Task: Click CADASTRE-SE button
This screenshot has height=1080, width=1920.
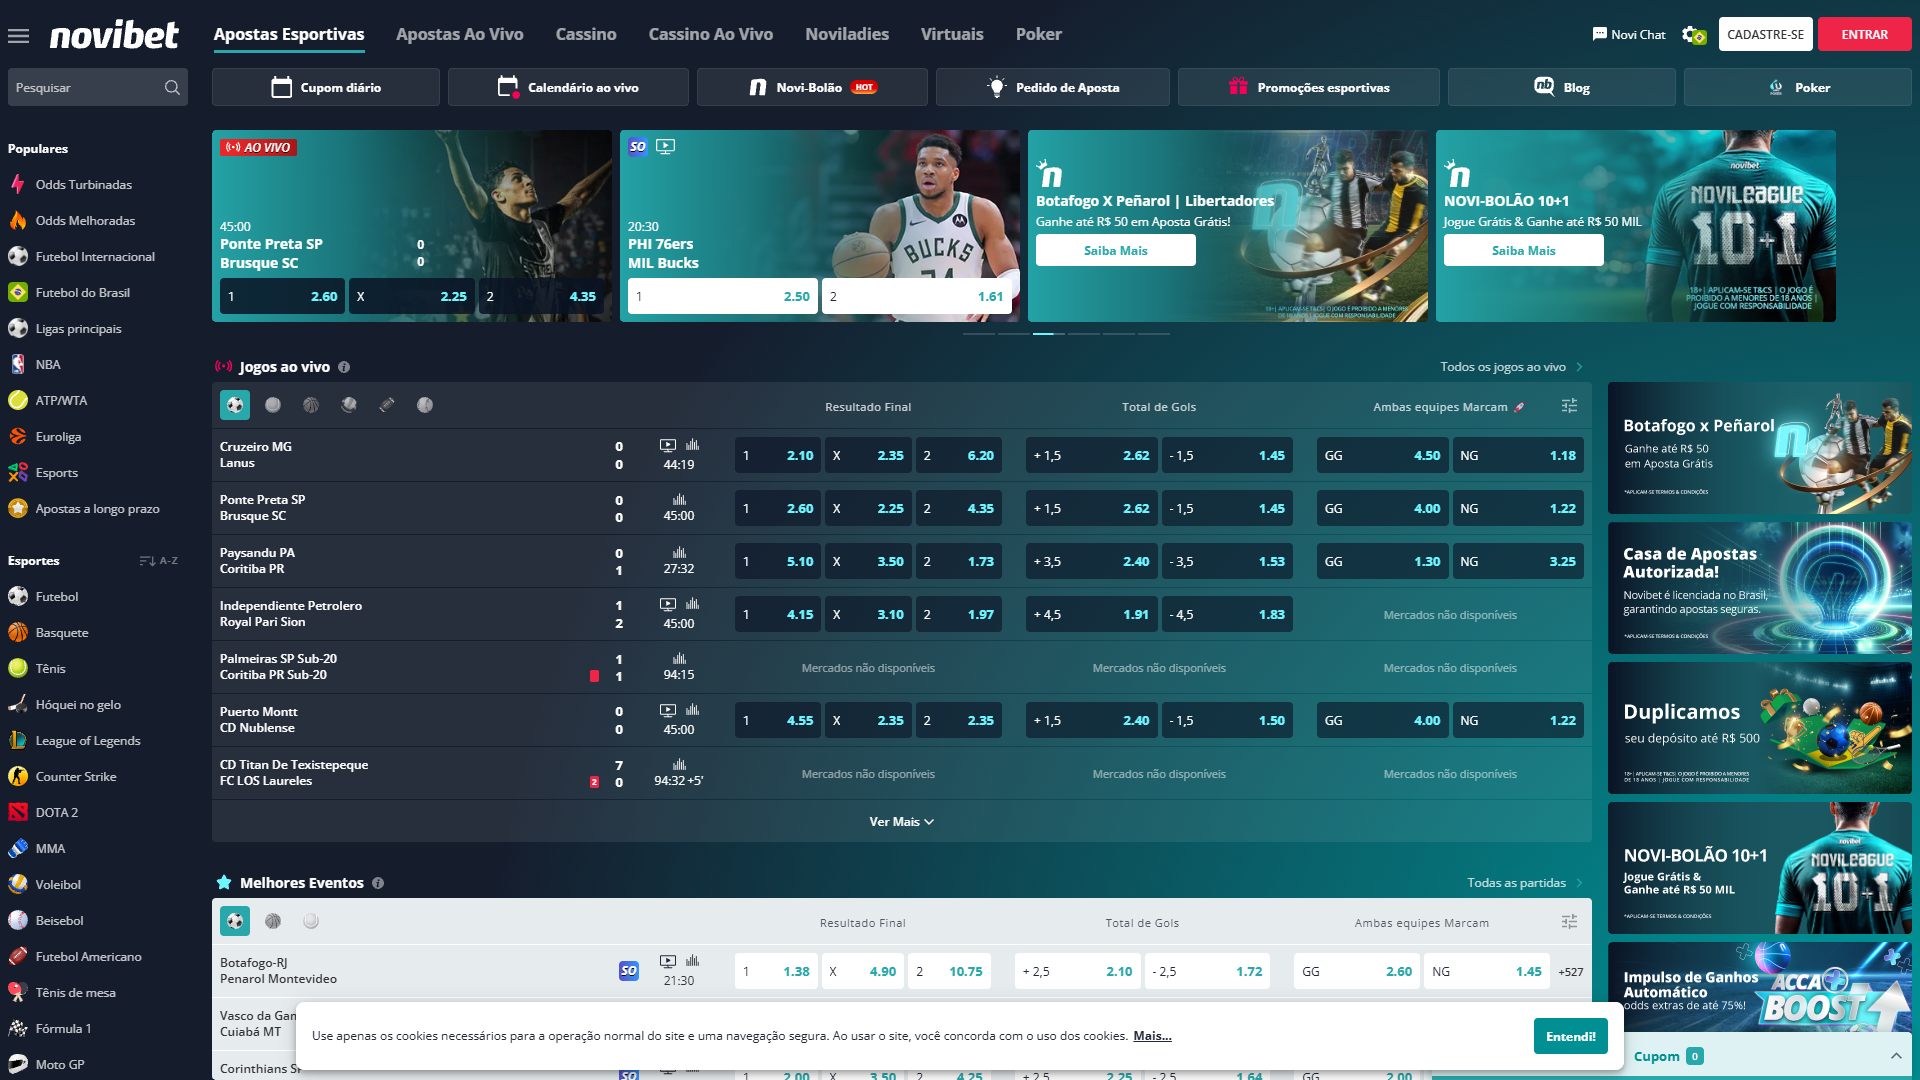Action: click(x=1766, y=34)
